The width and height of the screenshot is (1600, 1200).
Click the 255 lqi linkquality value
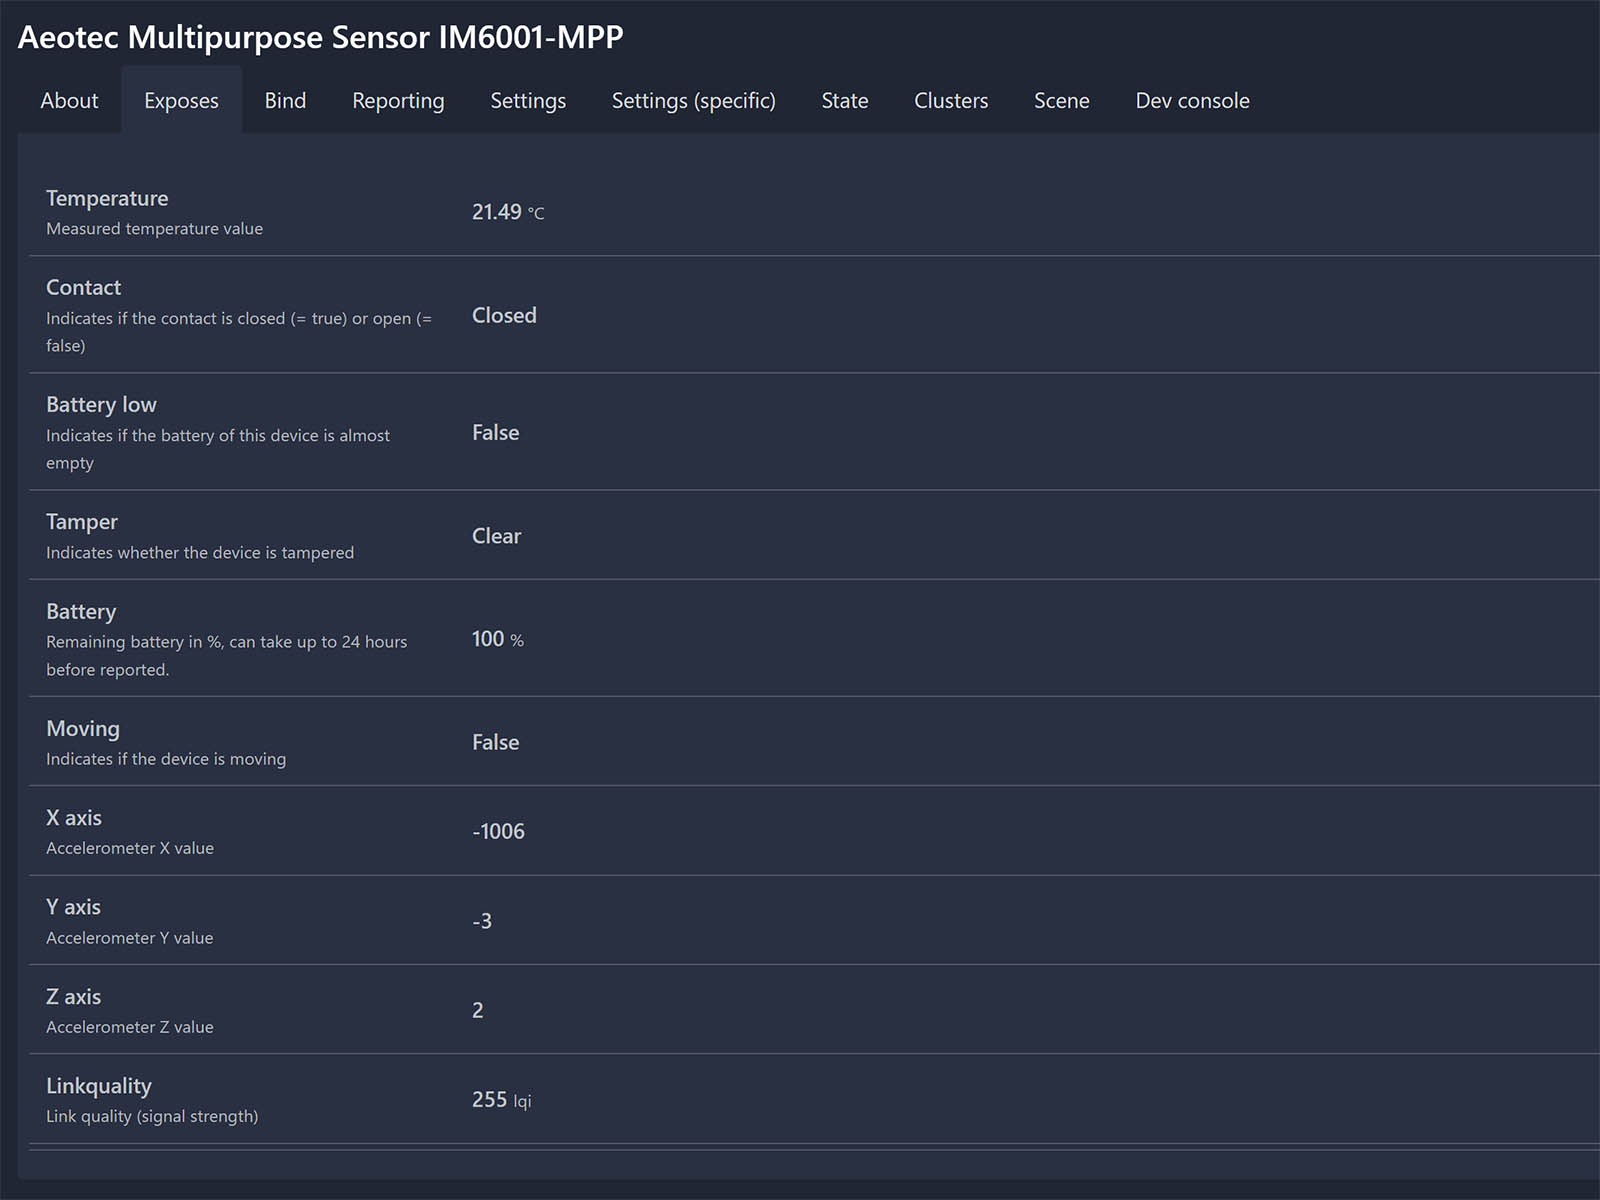tap(501, 1100)
